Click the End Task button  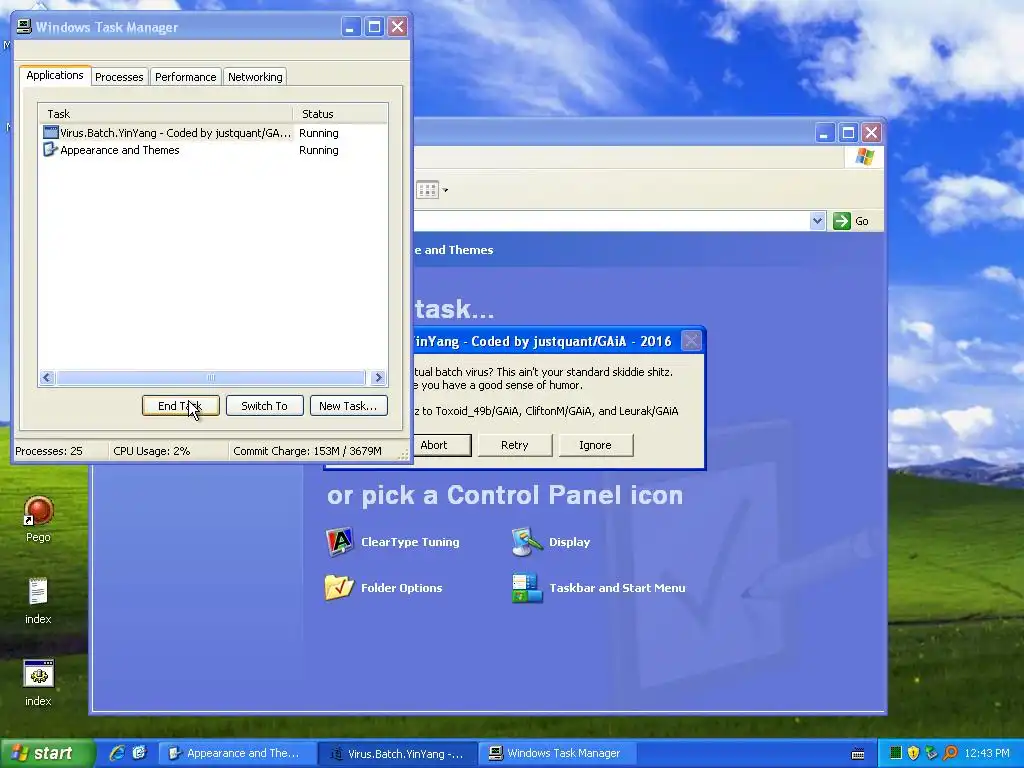(x=180, y=406)
